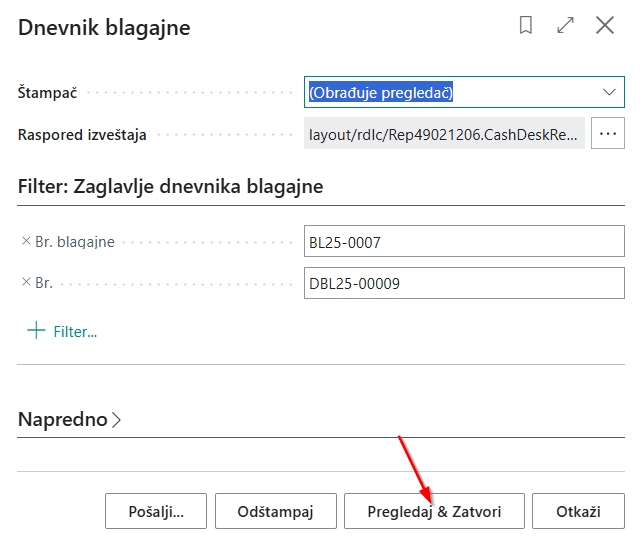The image size is (643, 546).
Task: Remove the Br. blagajne filter
Action: point(26,241)
